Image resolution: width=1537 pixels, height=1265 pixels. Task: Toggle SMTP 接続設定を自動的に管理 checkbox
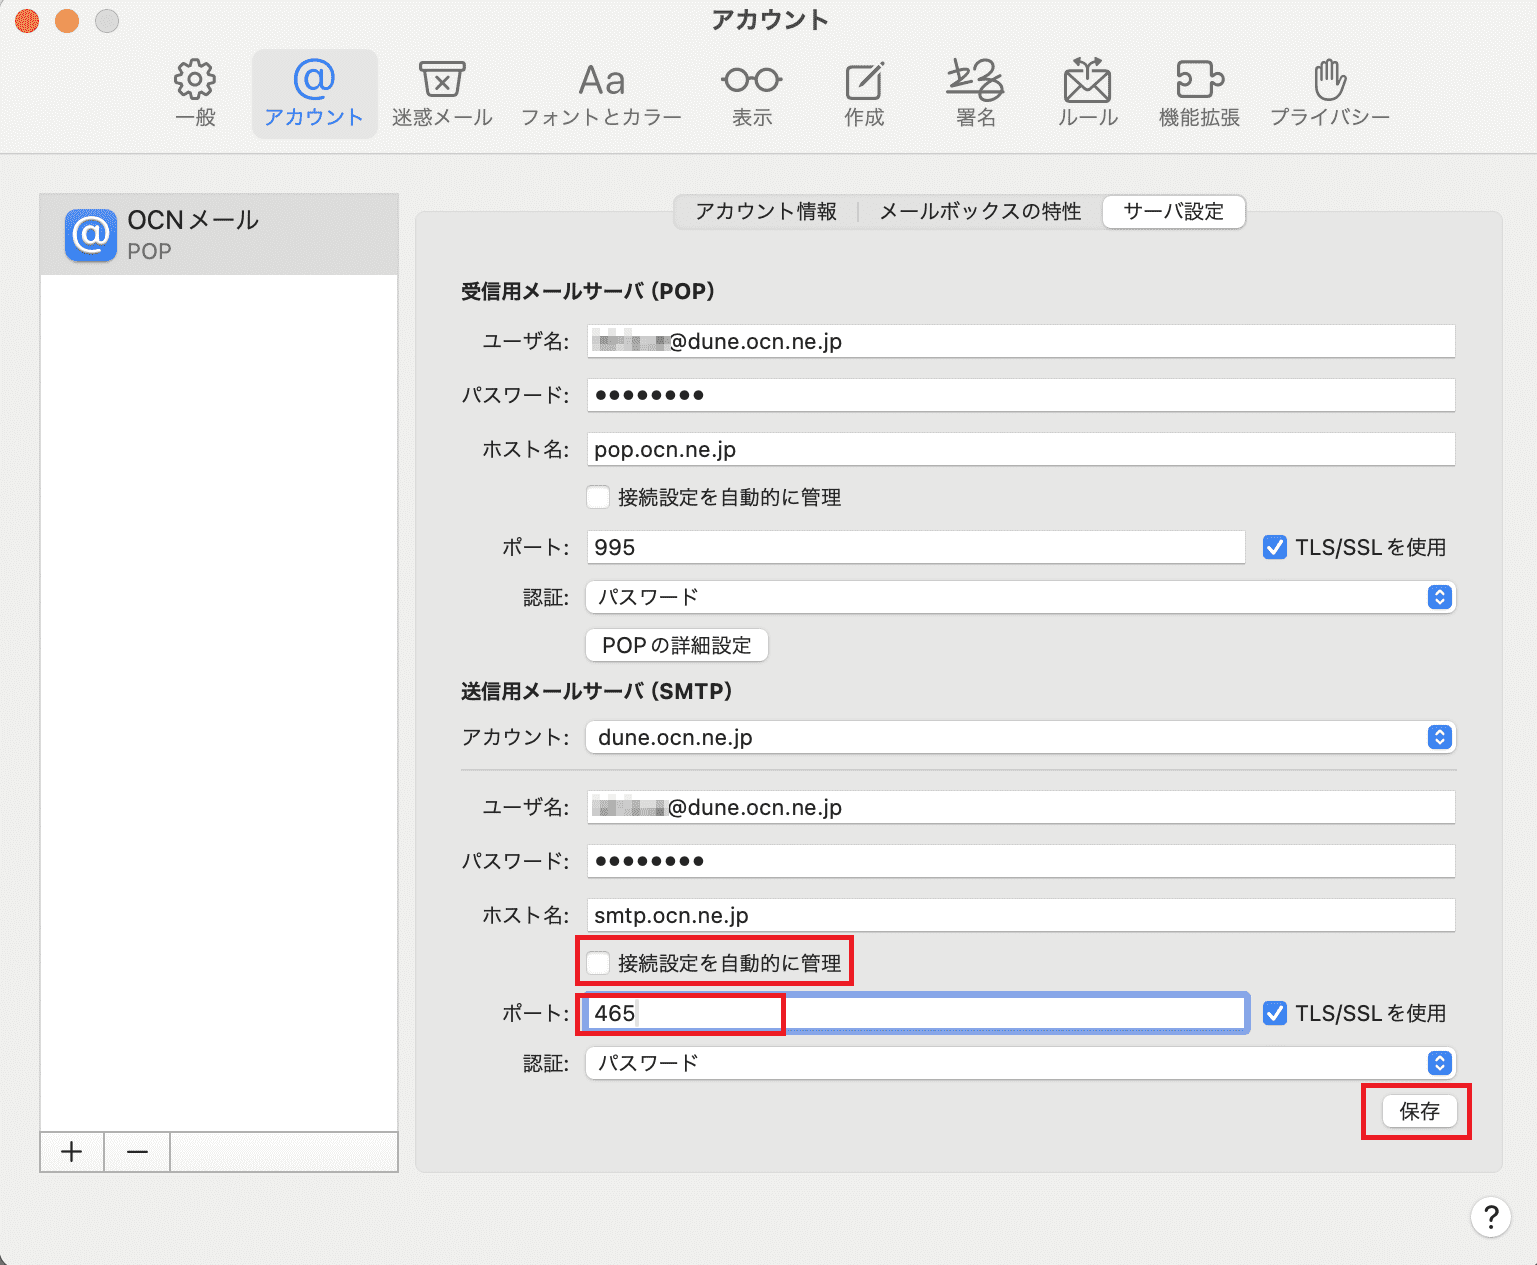[x=598, y=963]
